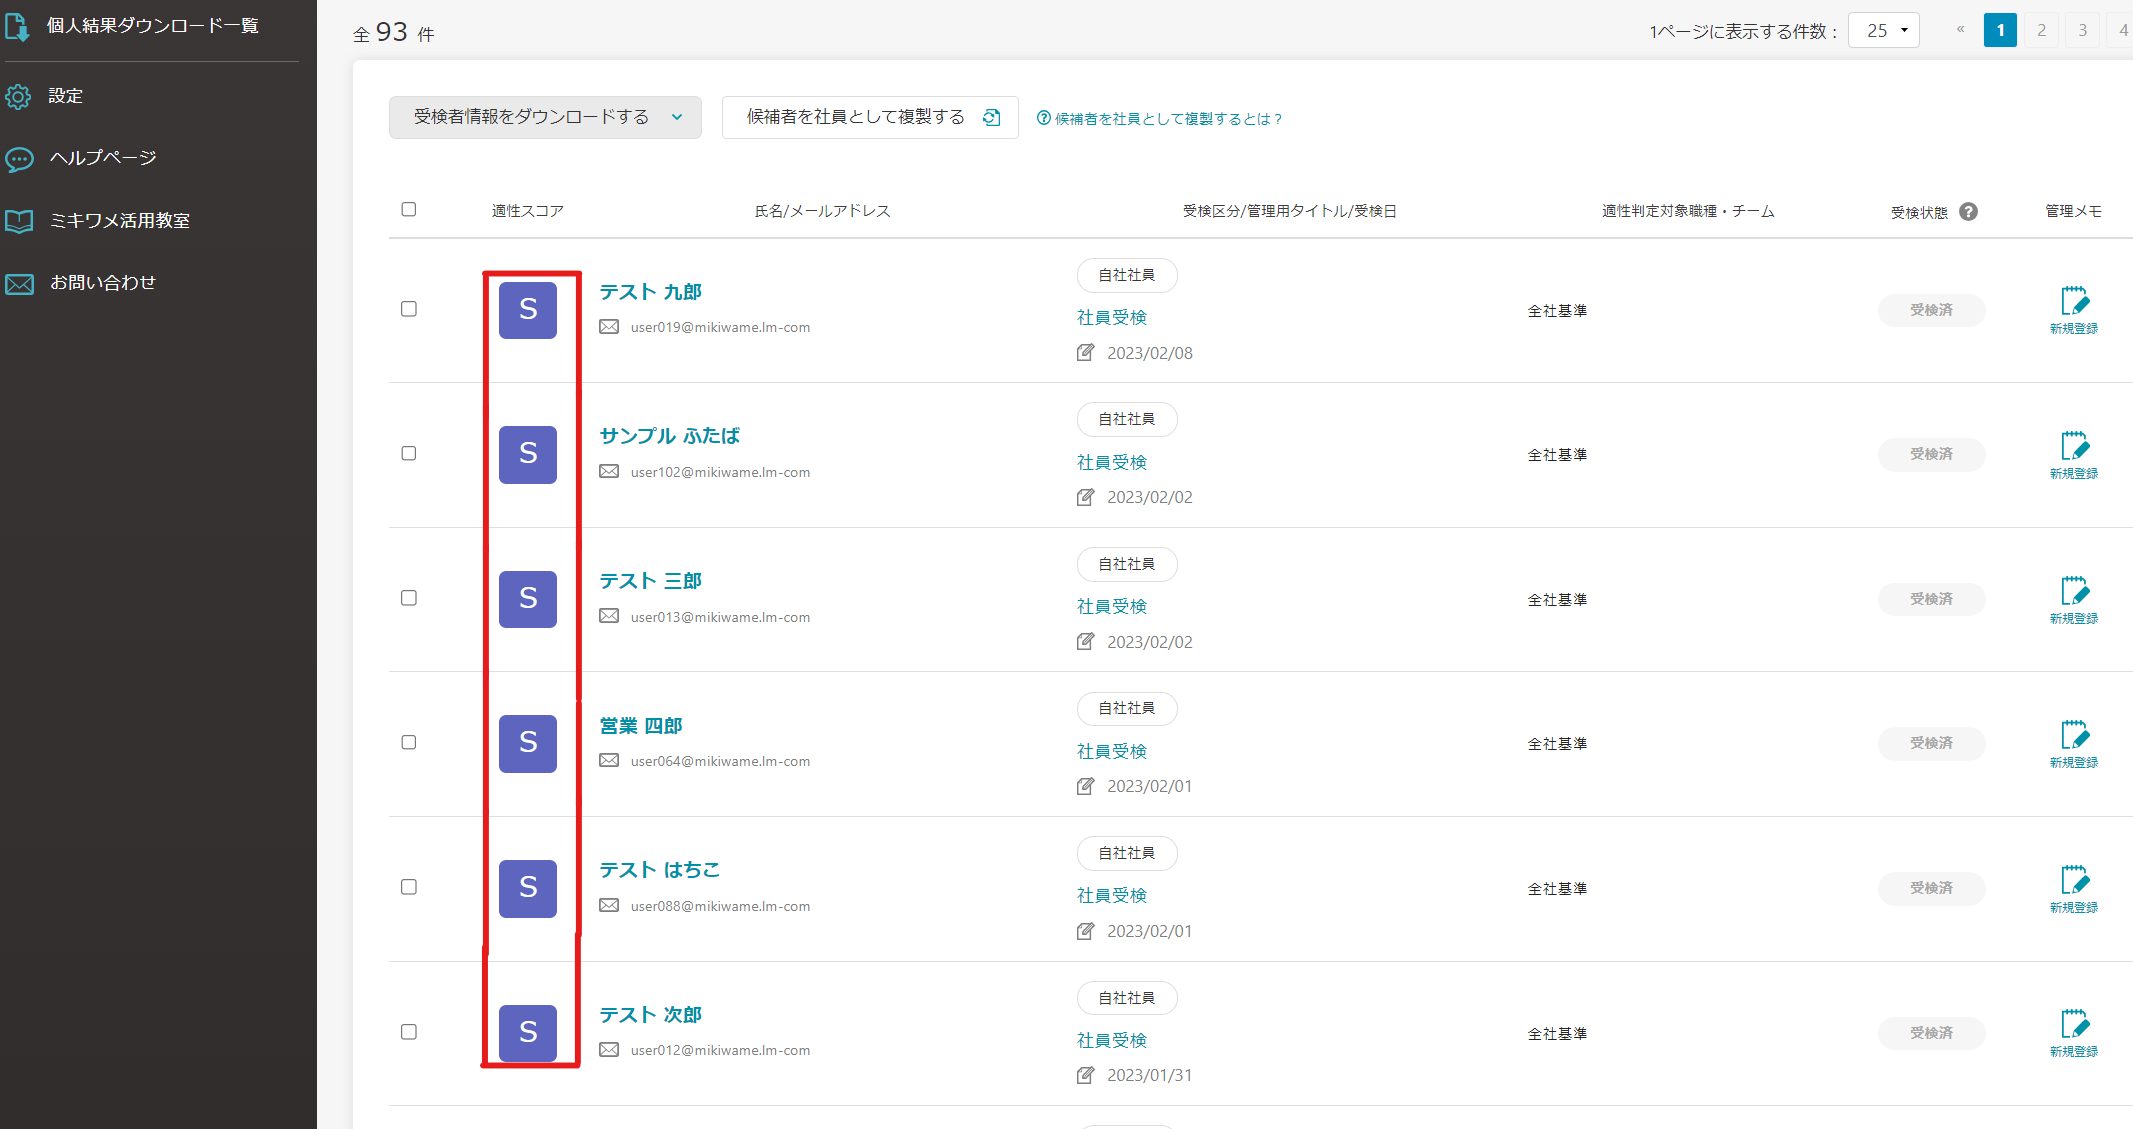Open 個人結果ダウンロード一覧 in sidebar

point(152,26)
